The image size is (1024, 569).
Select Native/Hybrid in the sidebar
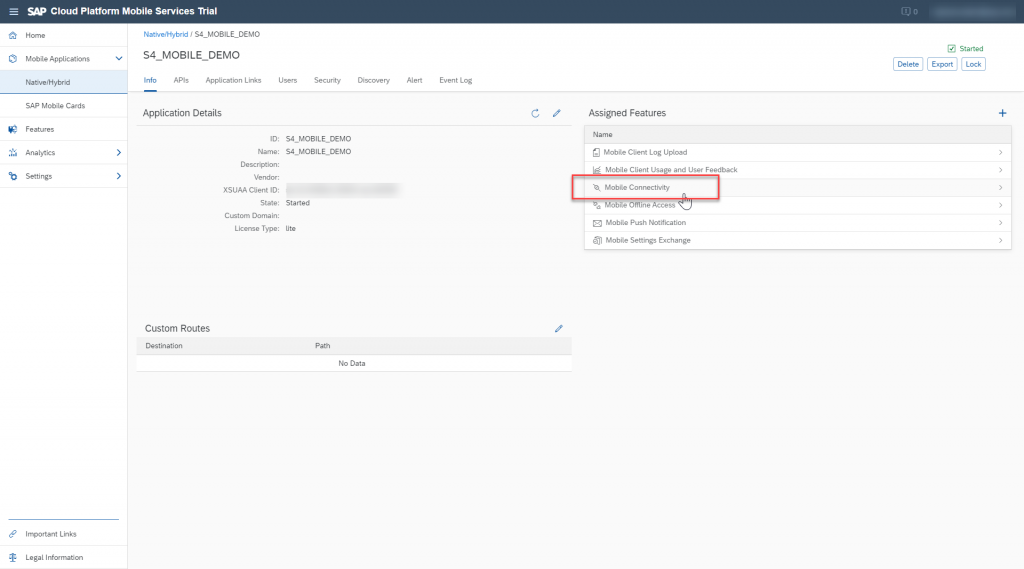tap(63, 82)
